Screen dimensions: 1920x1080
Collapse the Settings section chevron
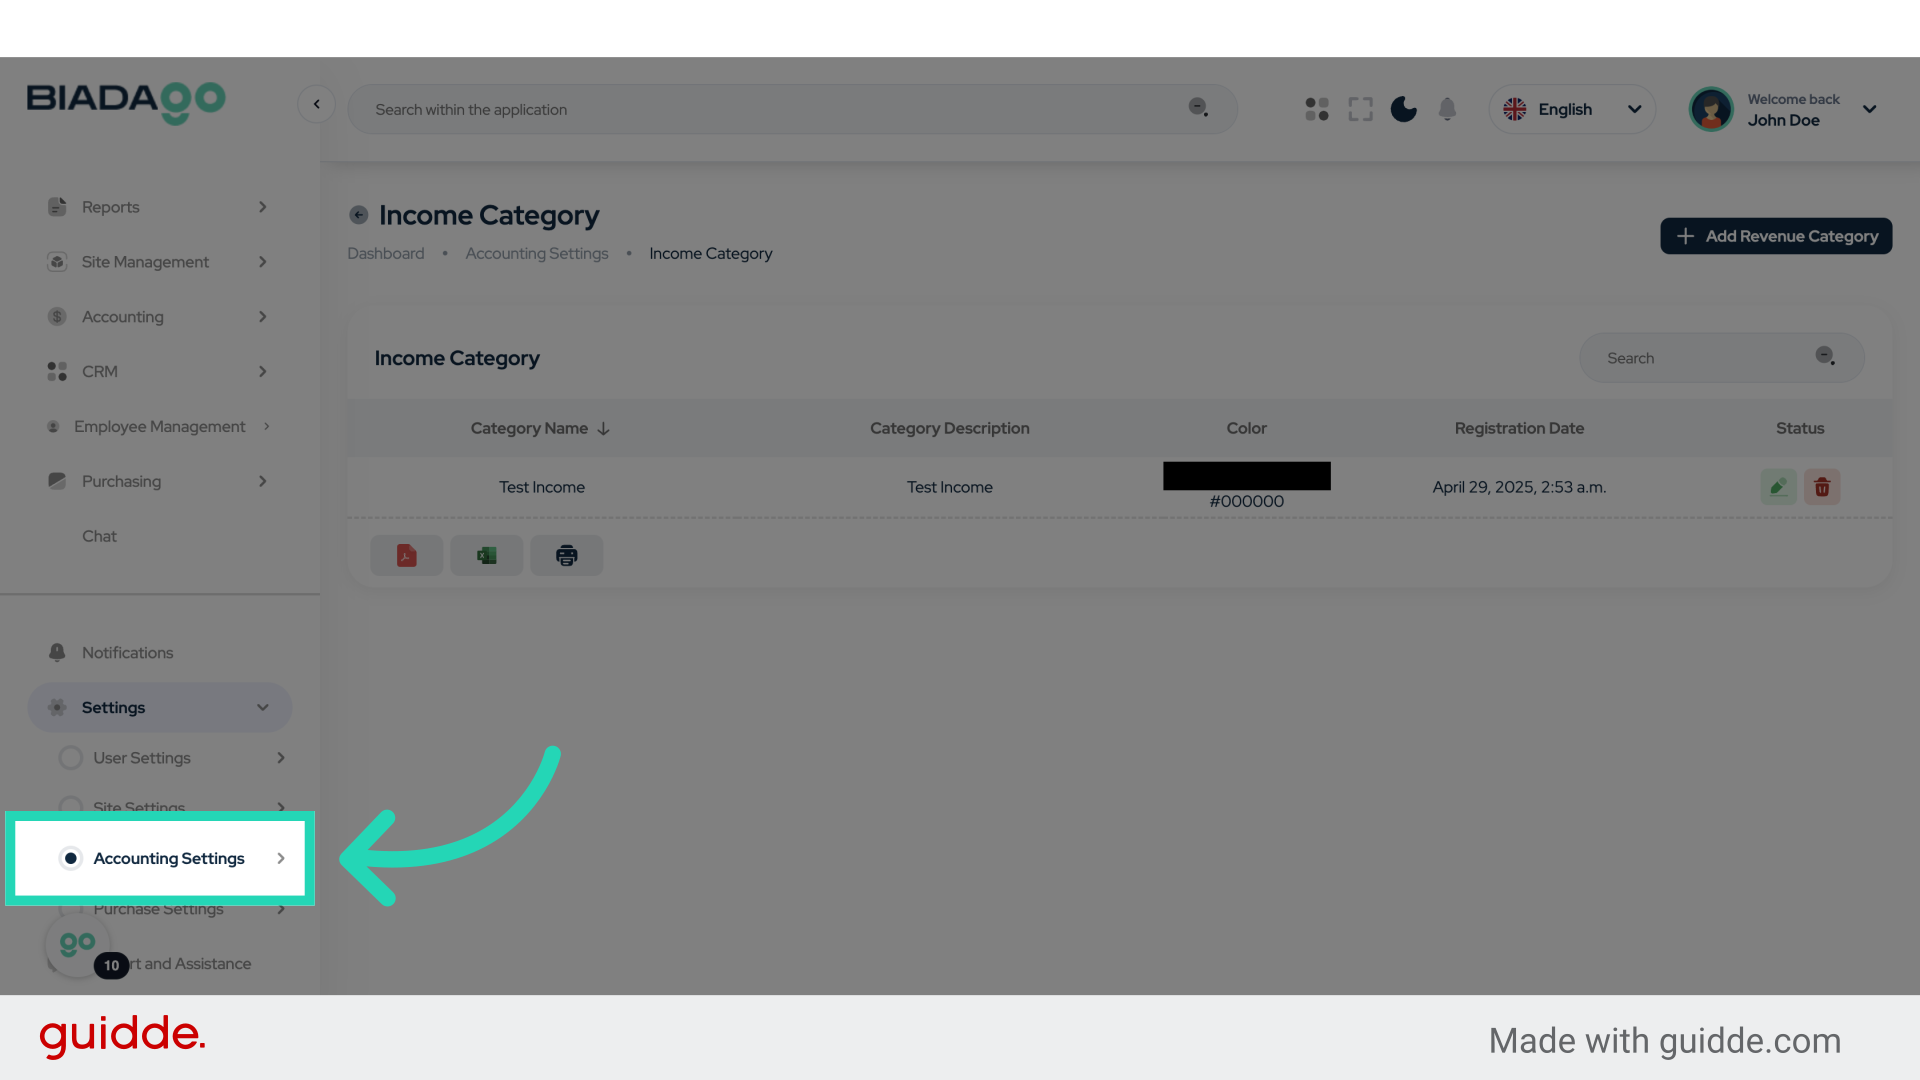263,707
